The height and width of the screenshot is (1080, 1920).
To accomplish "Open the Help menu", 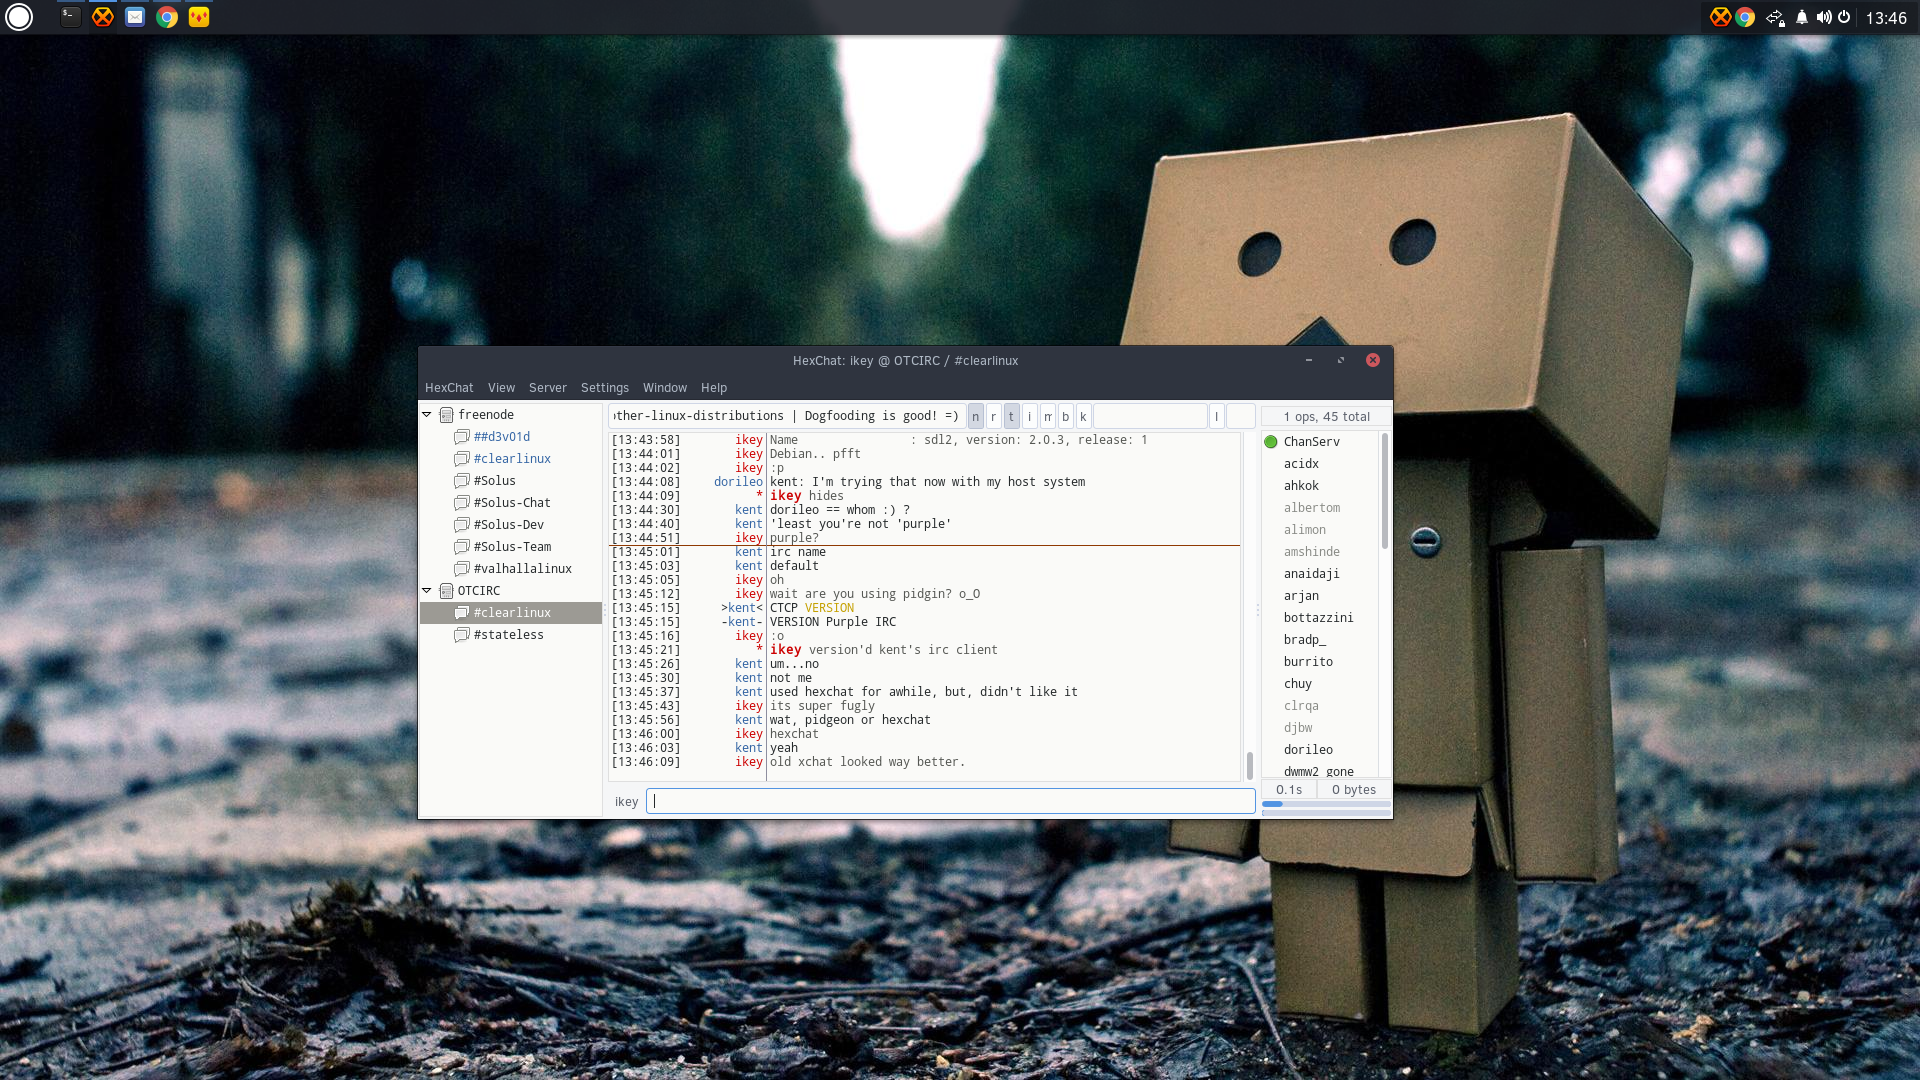I will point(714,388).
